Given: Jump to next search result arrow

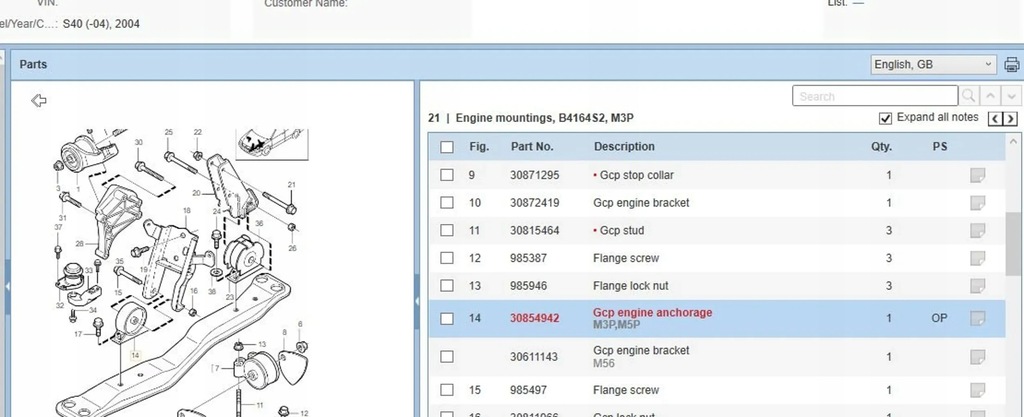Looking at the screenshot, I should pyautogui.click(x=1012, y=96).
